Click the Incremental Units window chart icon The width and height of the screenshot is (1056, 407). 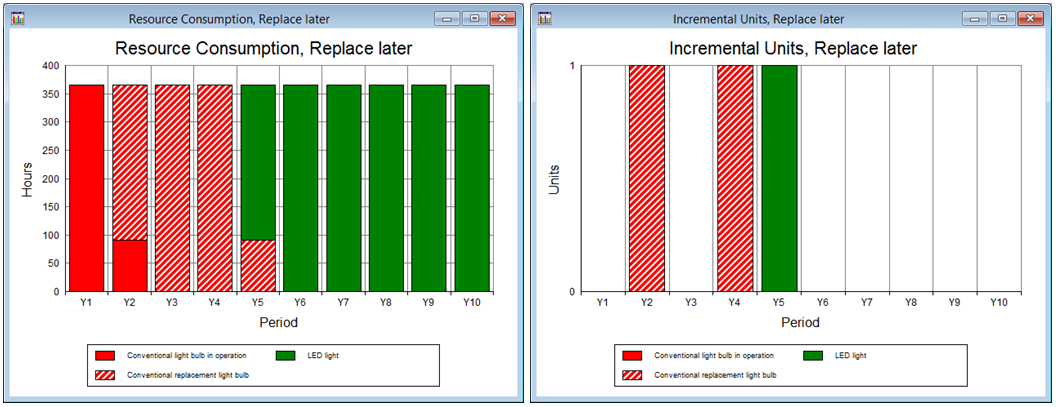coord(545,20)
